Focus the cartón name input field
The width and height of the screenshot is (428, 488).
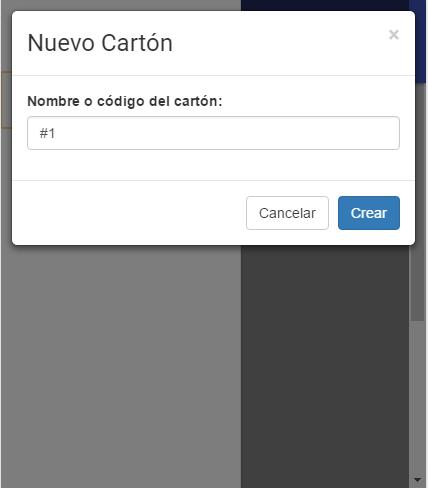click(x=213, y=133)
